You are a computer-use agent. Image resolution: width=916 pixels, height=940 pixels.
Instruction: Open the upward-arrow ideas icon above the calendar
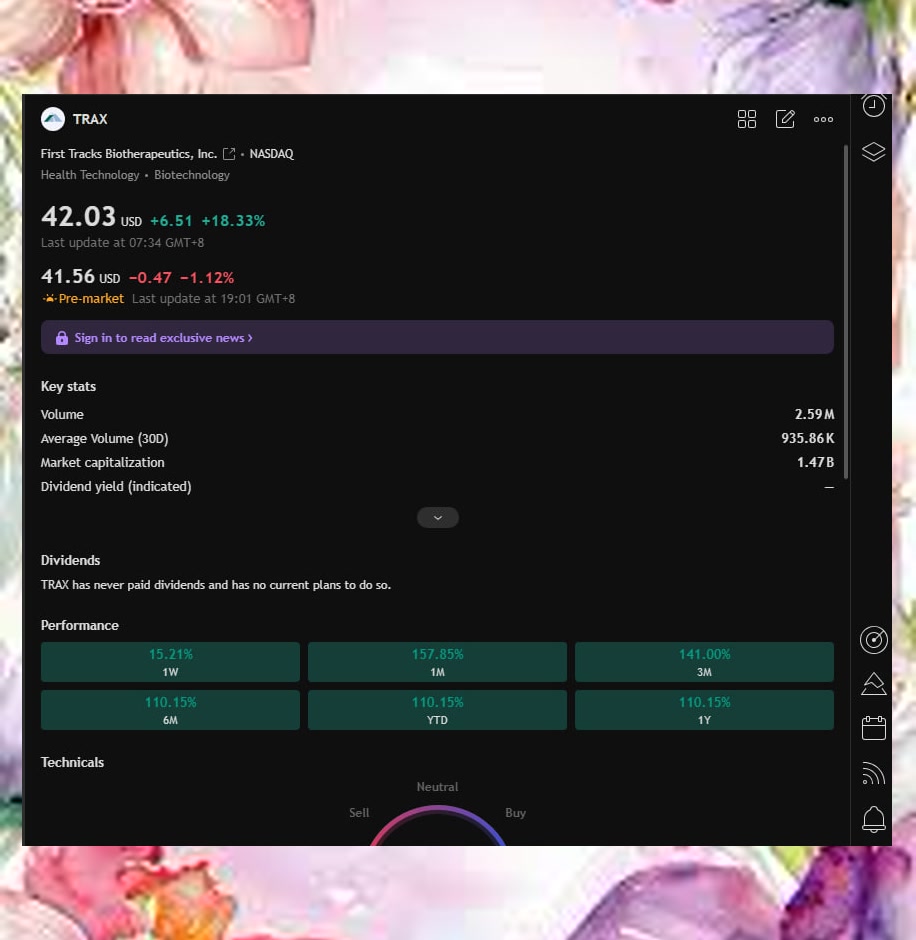click(873, 684)
